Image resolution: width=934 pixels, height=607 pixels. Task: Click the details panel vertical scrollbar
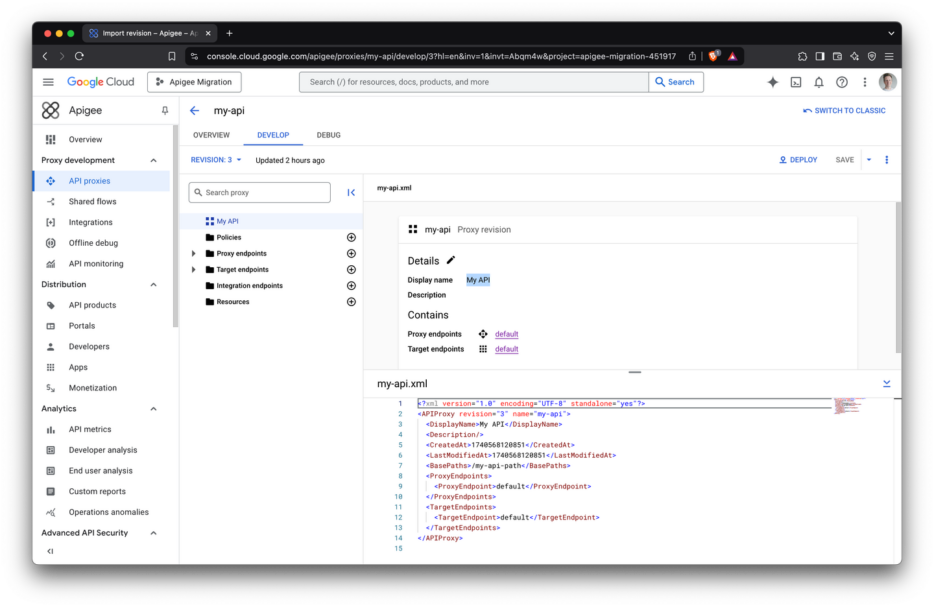(898, 278)
